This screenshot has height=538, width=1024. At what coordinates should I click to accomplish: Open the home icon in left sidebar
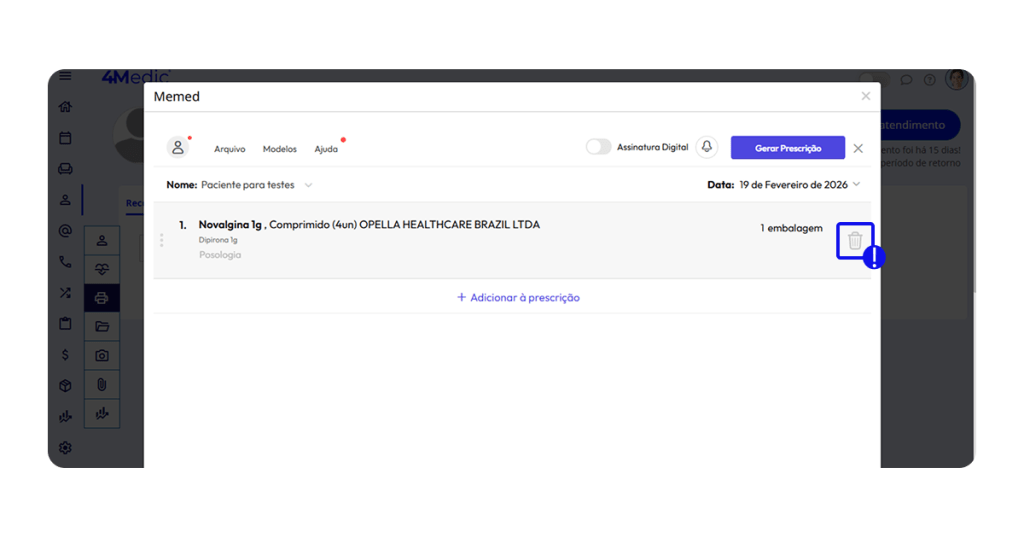65,107
